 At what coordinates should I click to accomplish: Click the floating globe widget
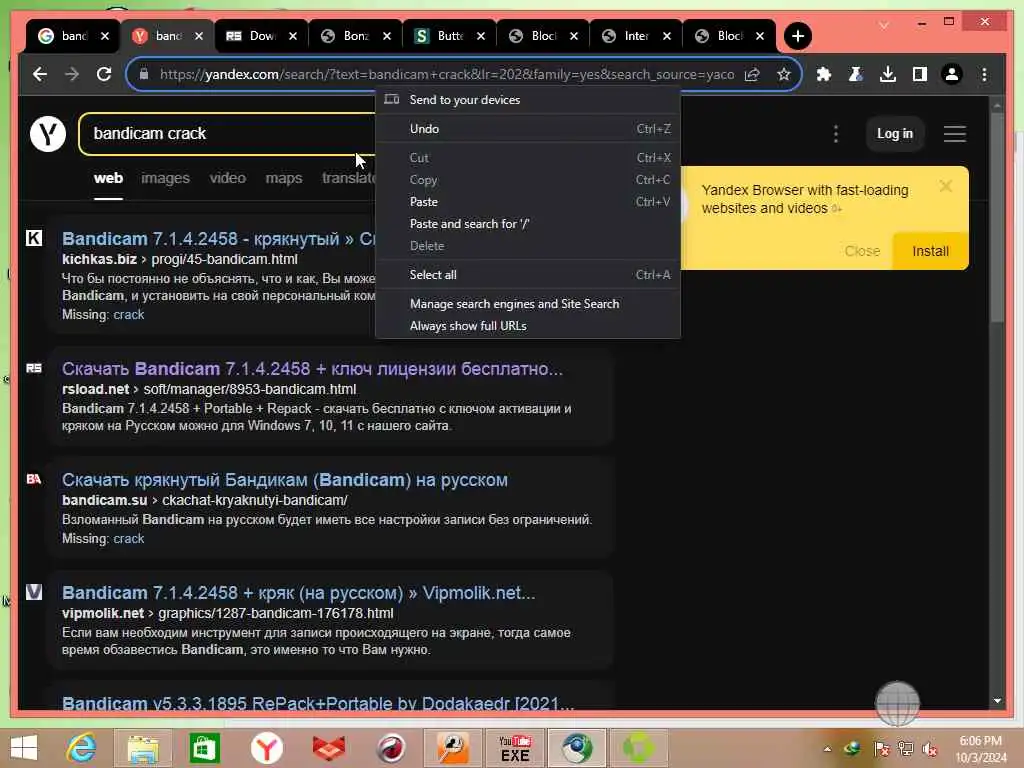pyautogui.click(x=897, y=703)
